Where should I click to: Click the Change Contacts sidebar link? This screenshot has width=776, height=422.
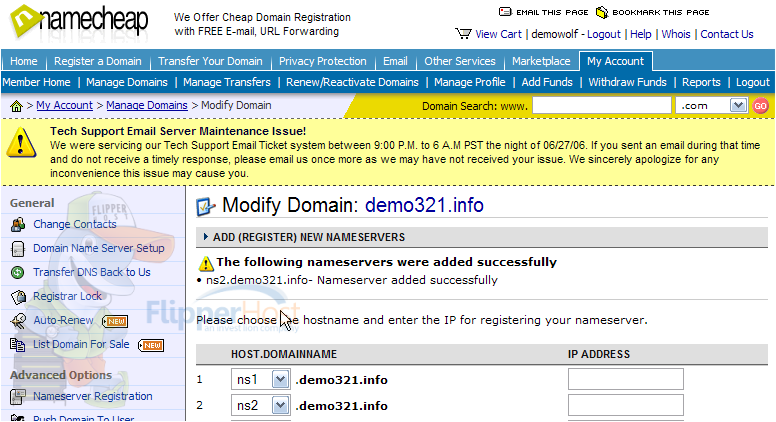(75, 224)
